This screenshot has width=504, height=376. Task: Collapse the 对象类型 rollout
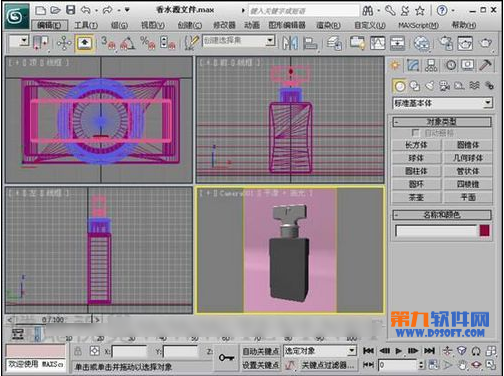pyautogui.click(x=442, y=122)
